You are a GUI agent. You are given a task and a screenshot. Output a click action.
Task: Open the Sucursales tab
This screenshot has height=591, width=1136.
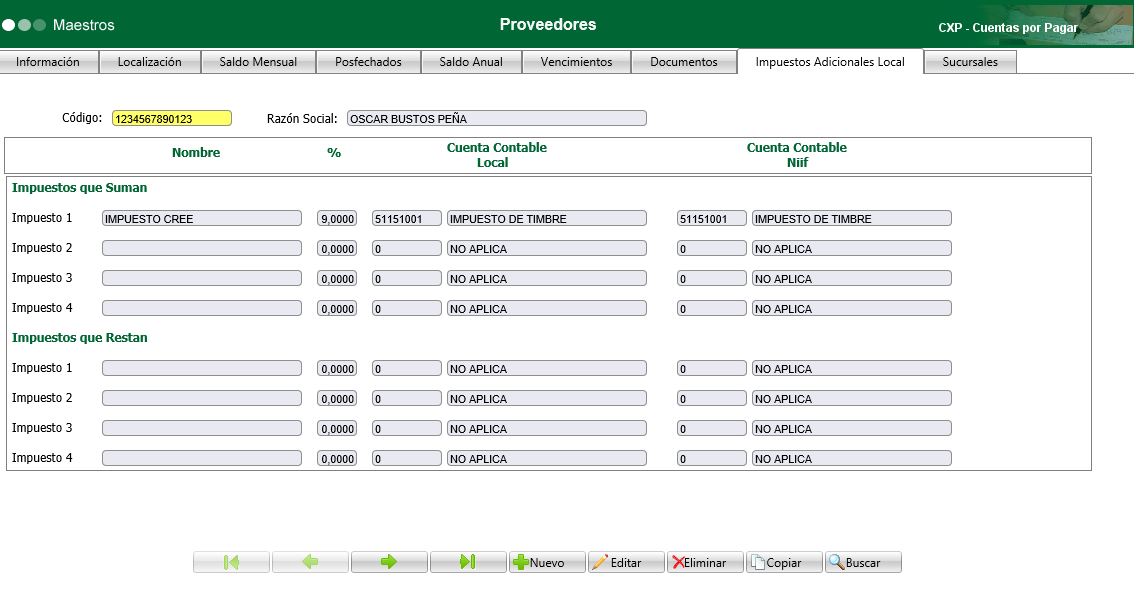[x=970, y=62]
